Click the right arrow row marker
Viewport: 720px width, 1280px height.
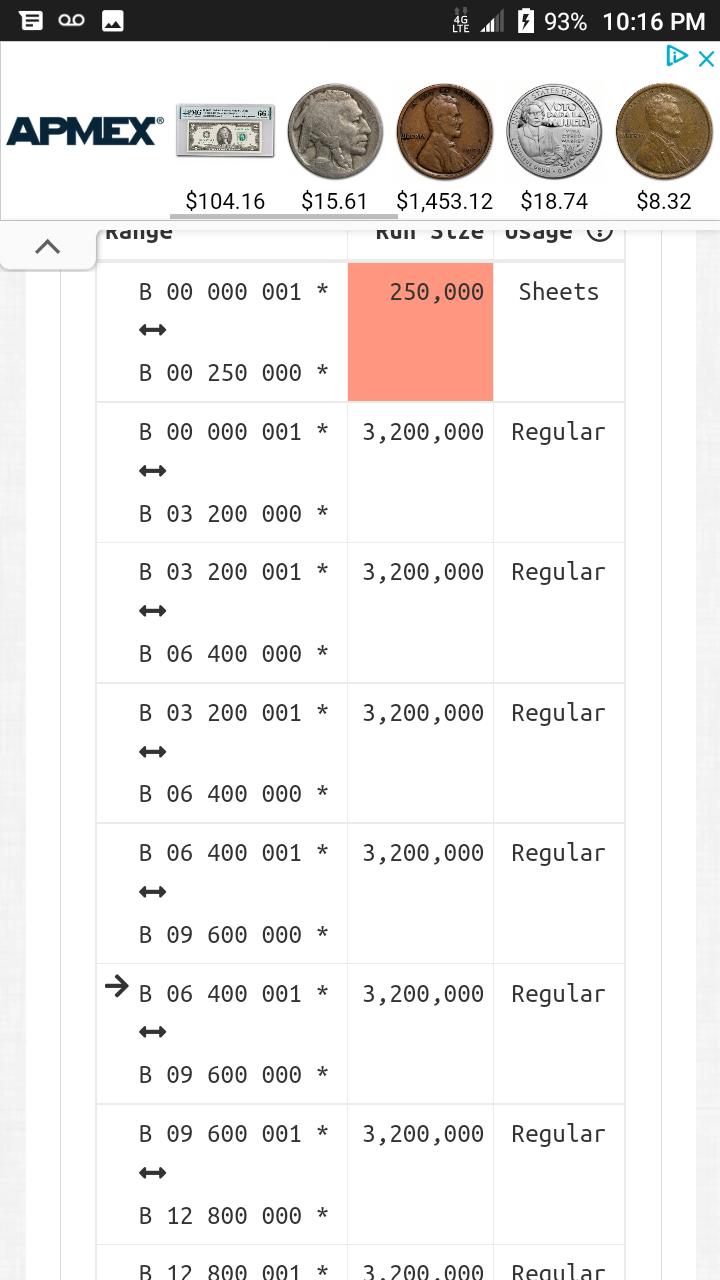coord(117,987)
